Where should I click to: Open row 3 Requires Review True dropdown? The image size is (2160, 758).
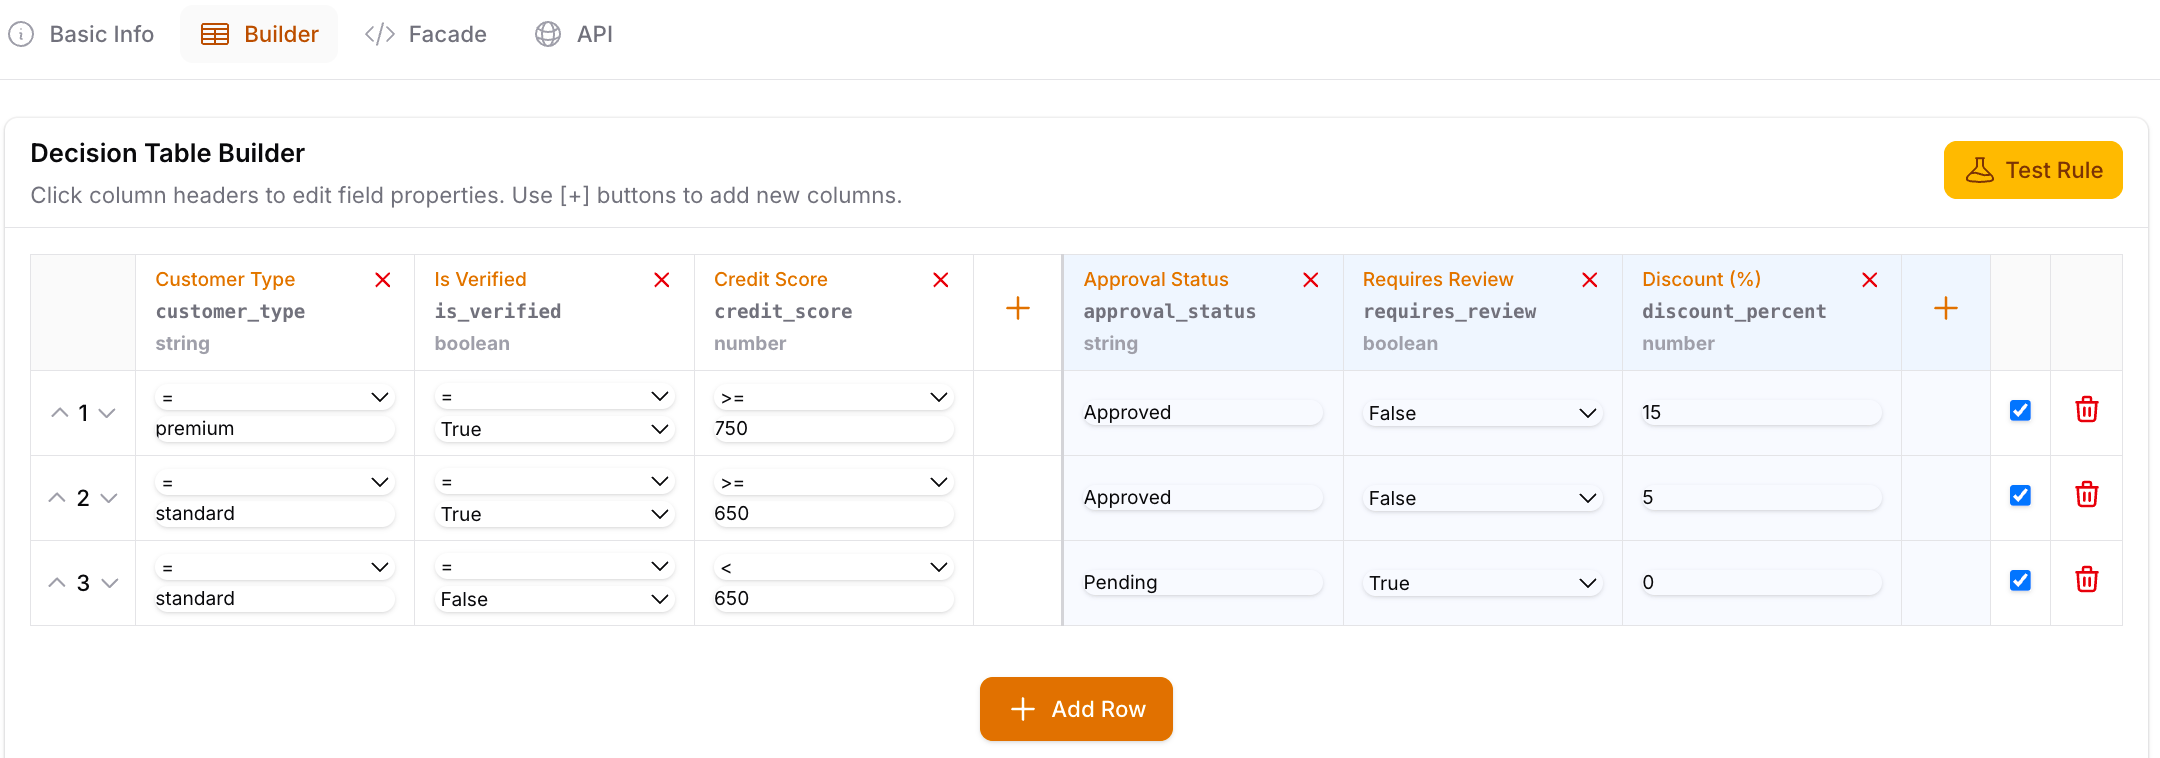click(1482, 583)
